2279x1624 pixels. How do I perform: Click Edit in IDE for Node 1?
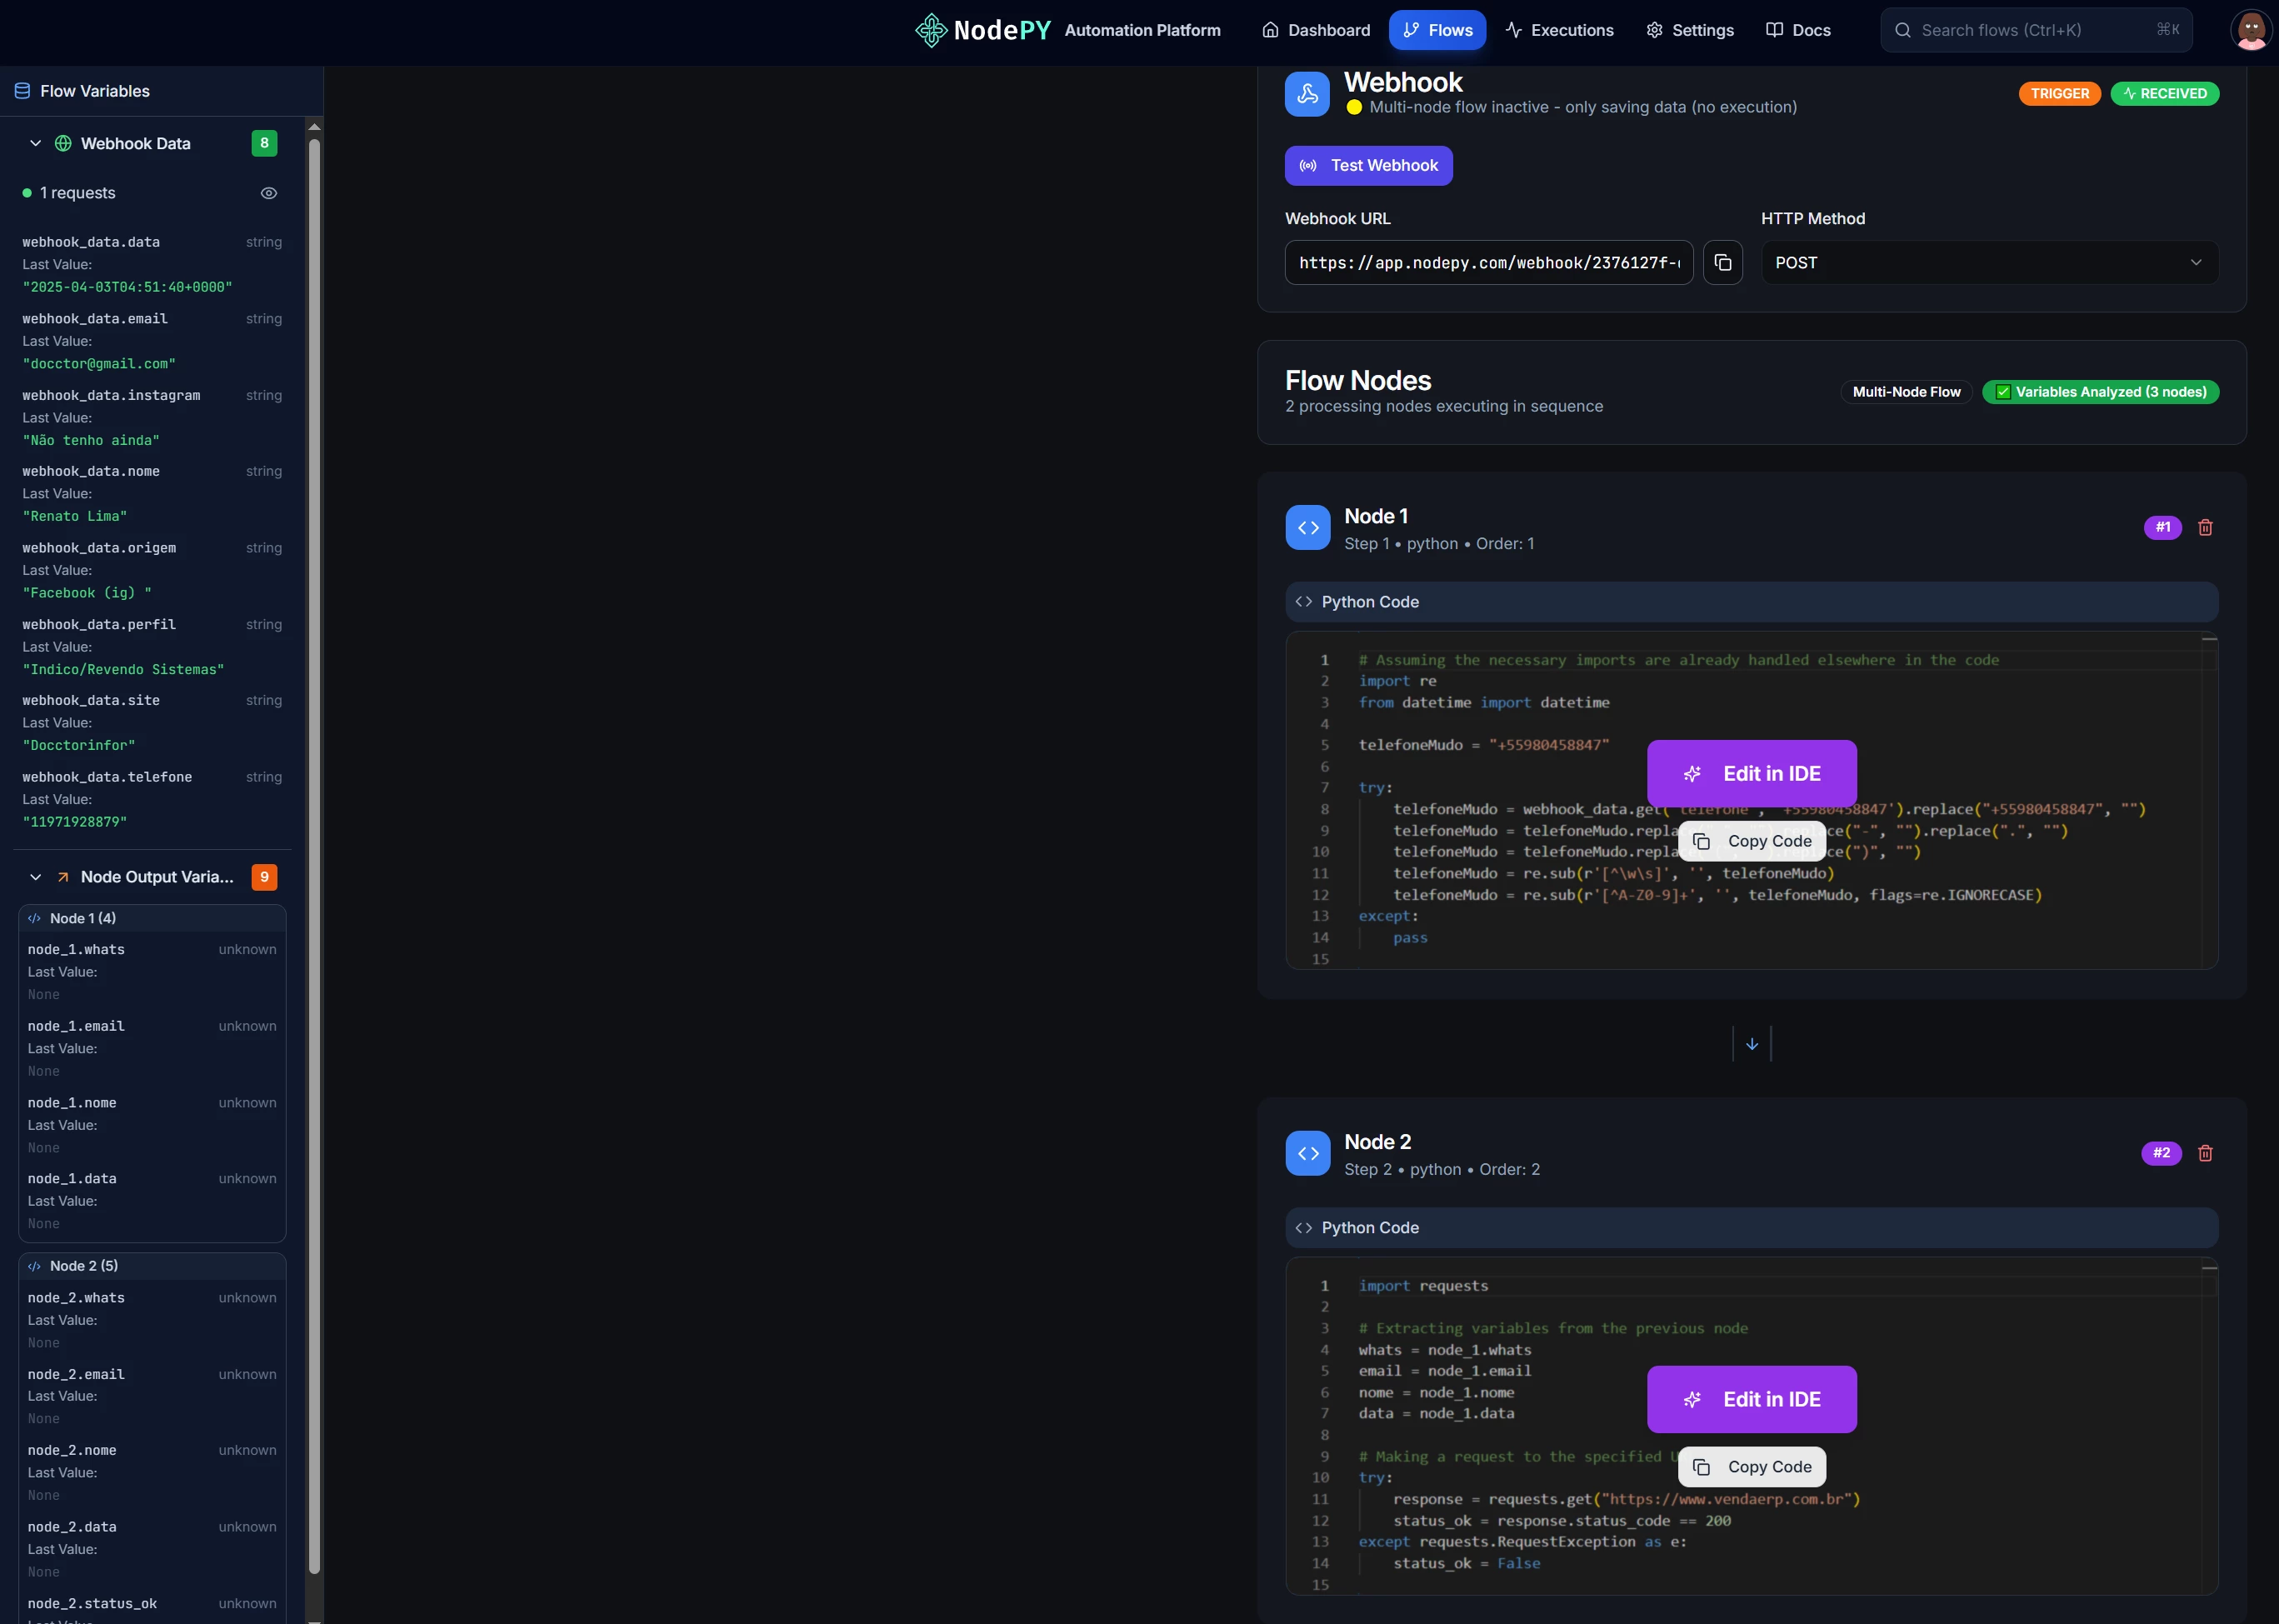pyautogui.click(x=1751, y=774)
